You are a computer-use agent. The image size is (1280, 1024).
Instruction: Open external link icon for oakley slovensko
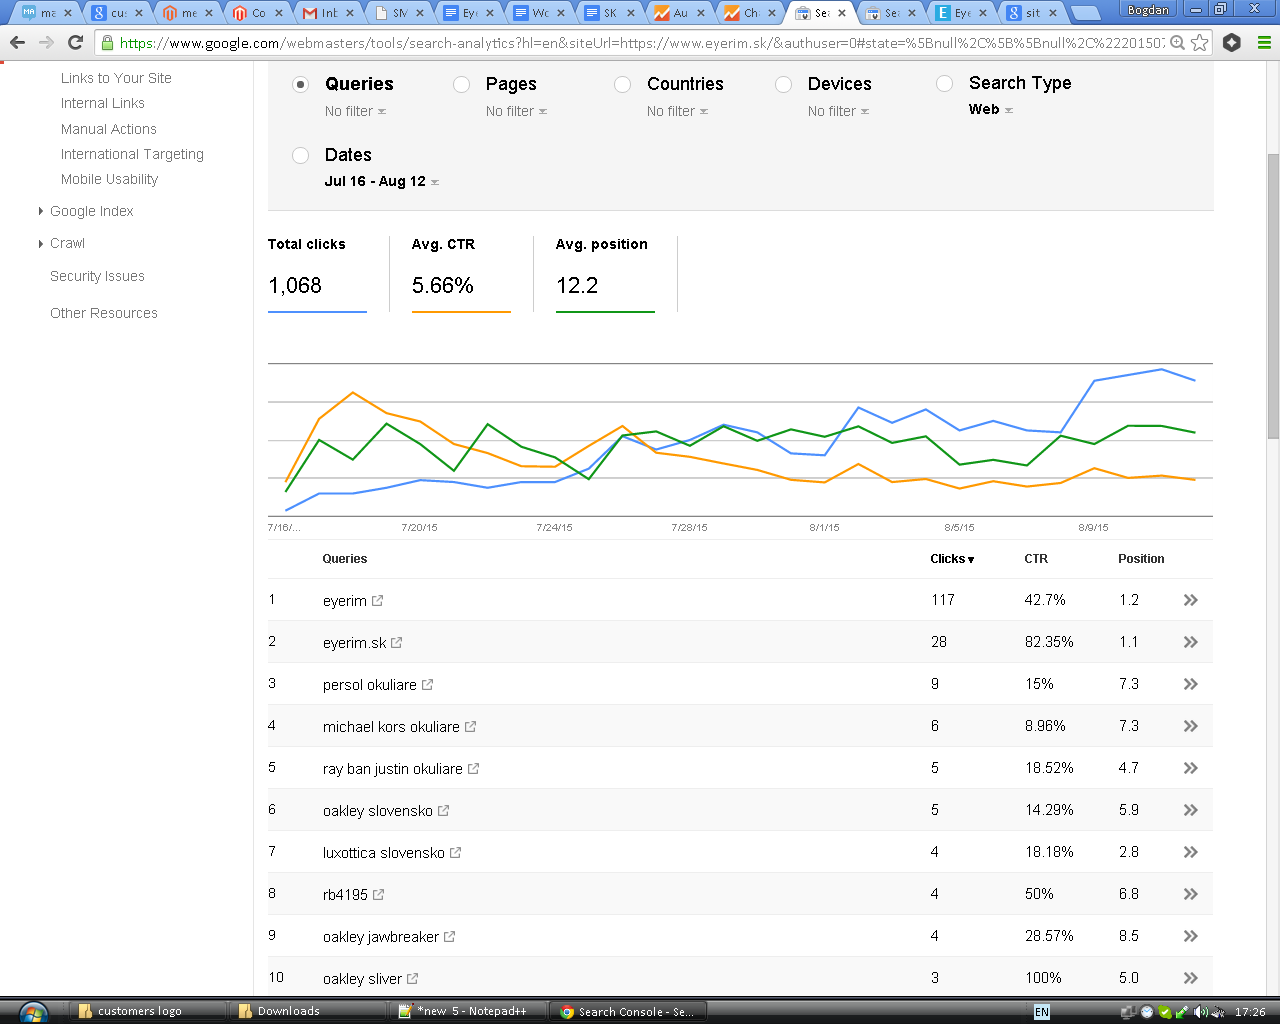443,811
